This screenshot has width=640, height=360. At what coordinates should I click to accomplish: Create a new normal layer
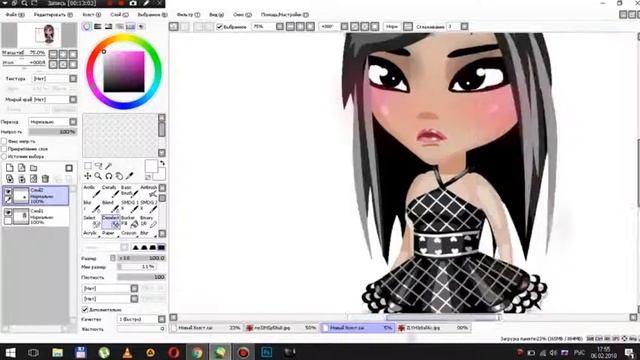pyautogui.click(x=9, y=168)
